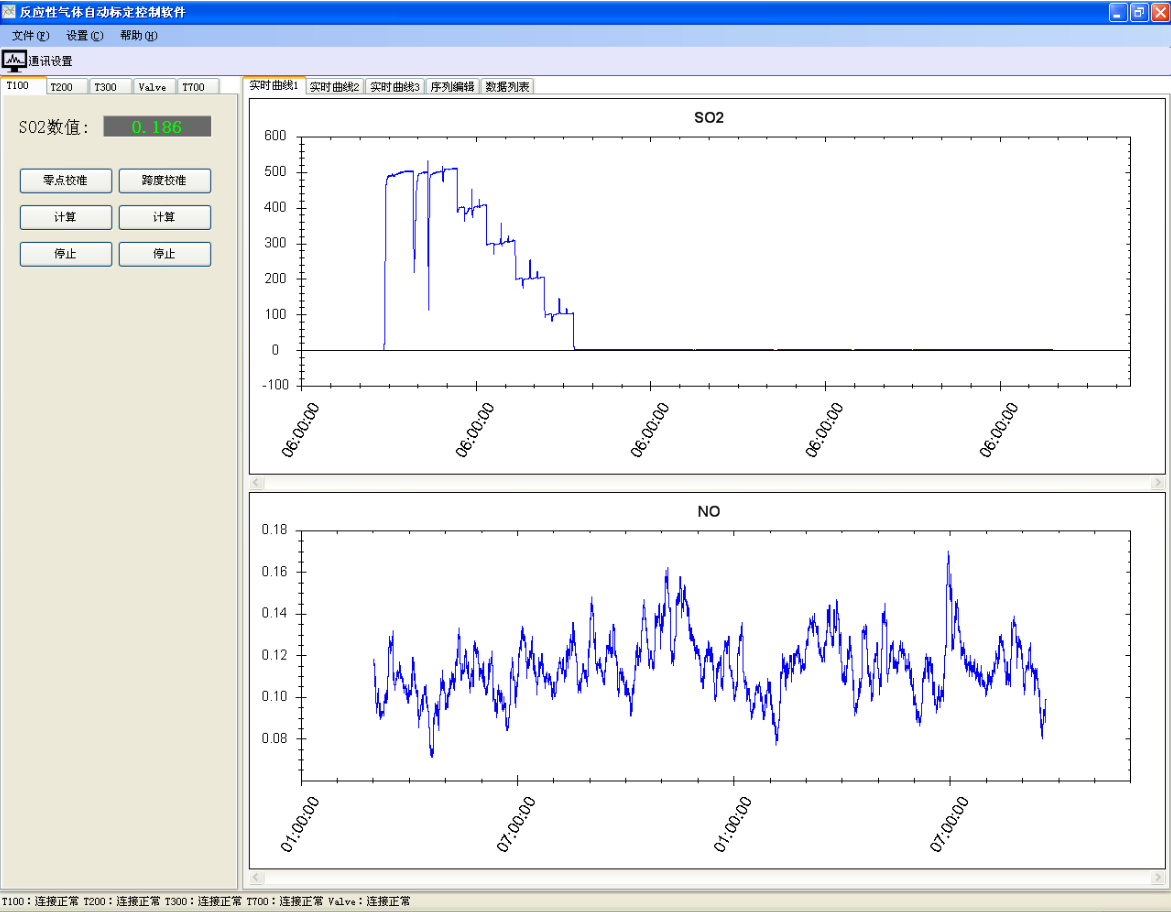Screen dimensions: 1171x912
Task: Click right arrow of NO chart scrollbar
Action: [x=1158, y=878]
